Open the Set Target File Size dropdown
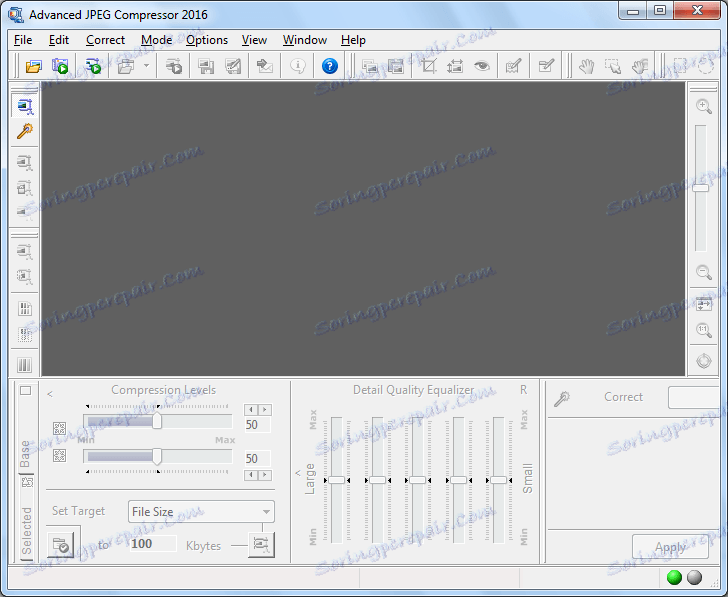 pos(201,512)
